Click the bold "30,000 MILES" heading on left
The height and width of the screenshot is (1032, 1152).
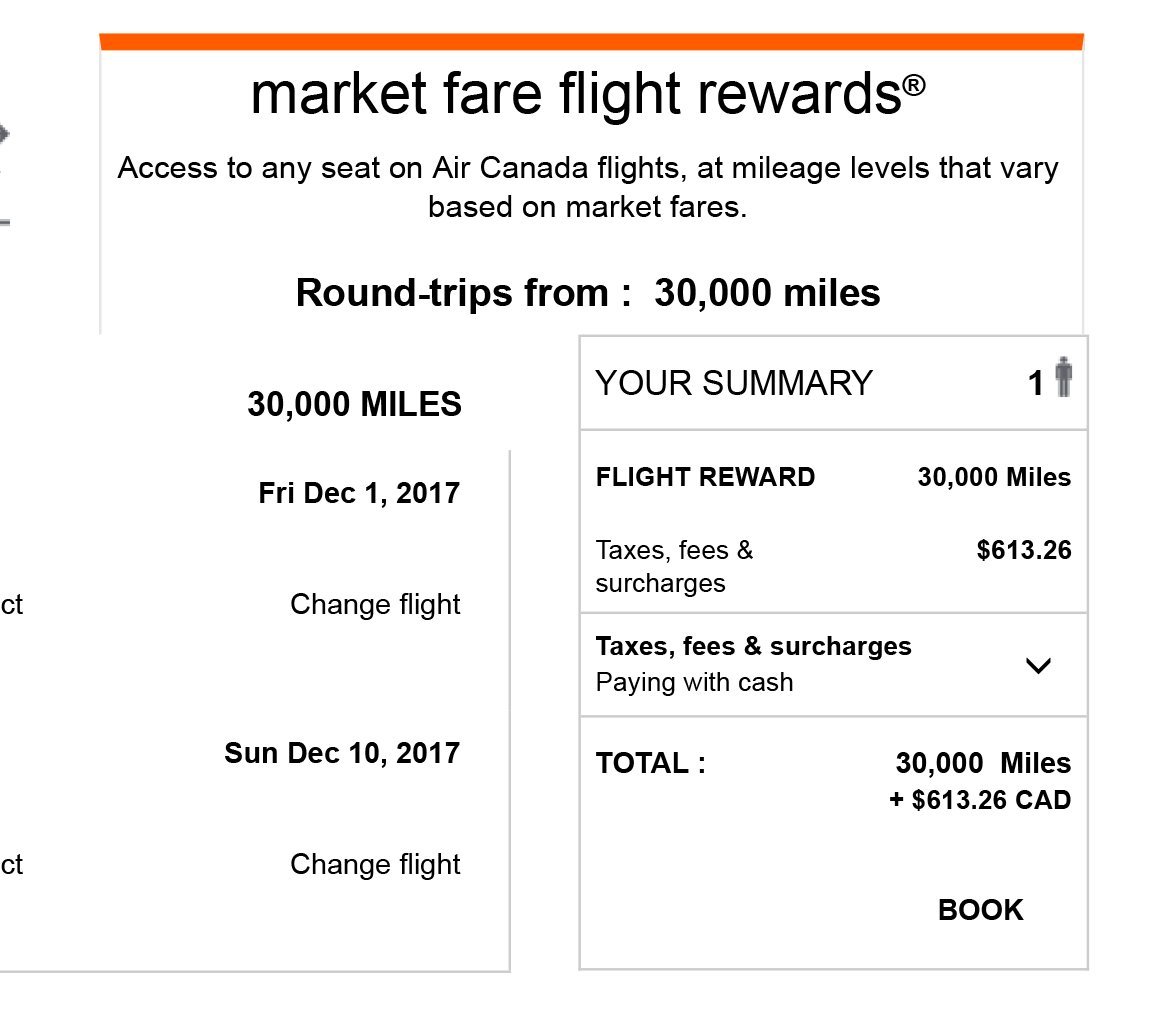(354, 405)
